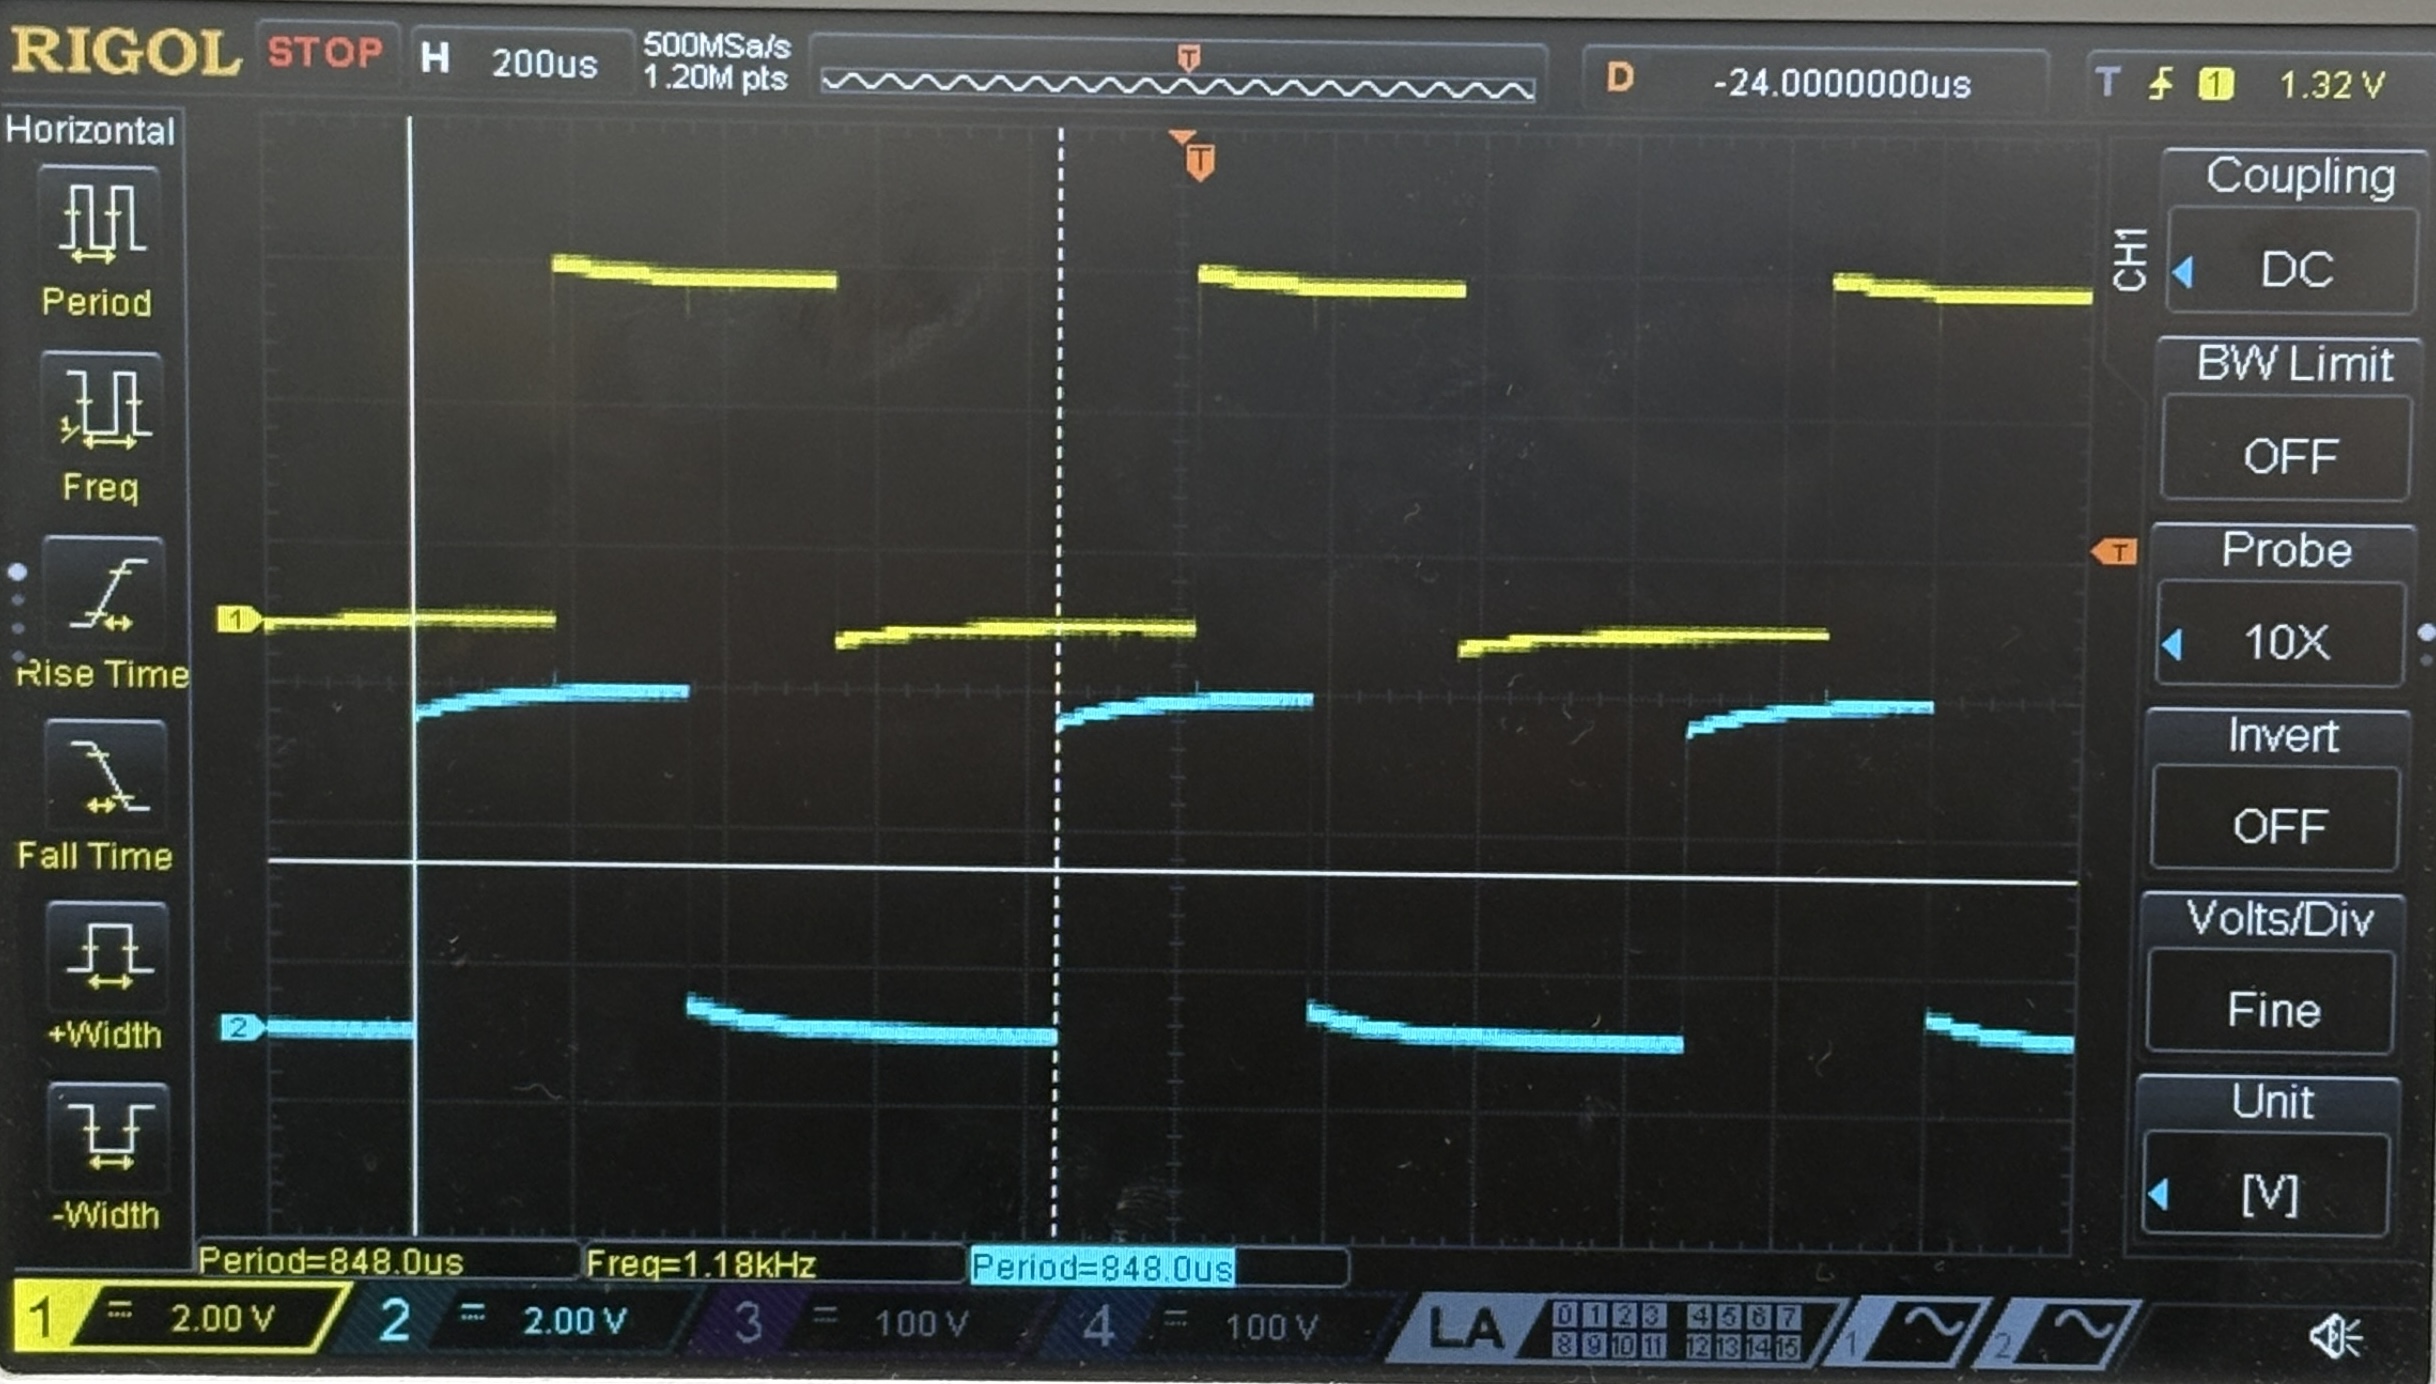Select the -Width measurement icon
Viewport: 2436px width, 1384px height.
(x=108, y=1136)
